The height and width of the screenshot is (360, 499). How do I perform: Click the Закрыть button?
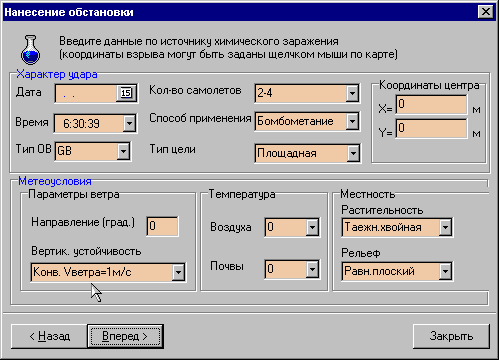[x=451, y=336]
